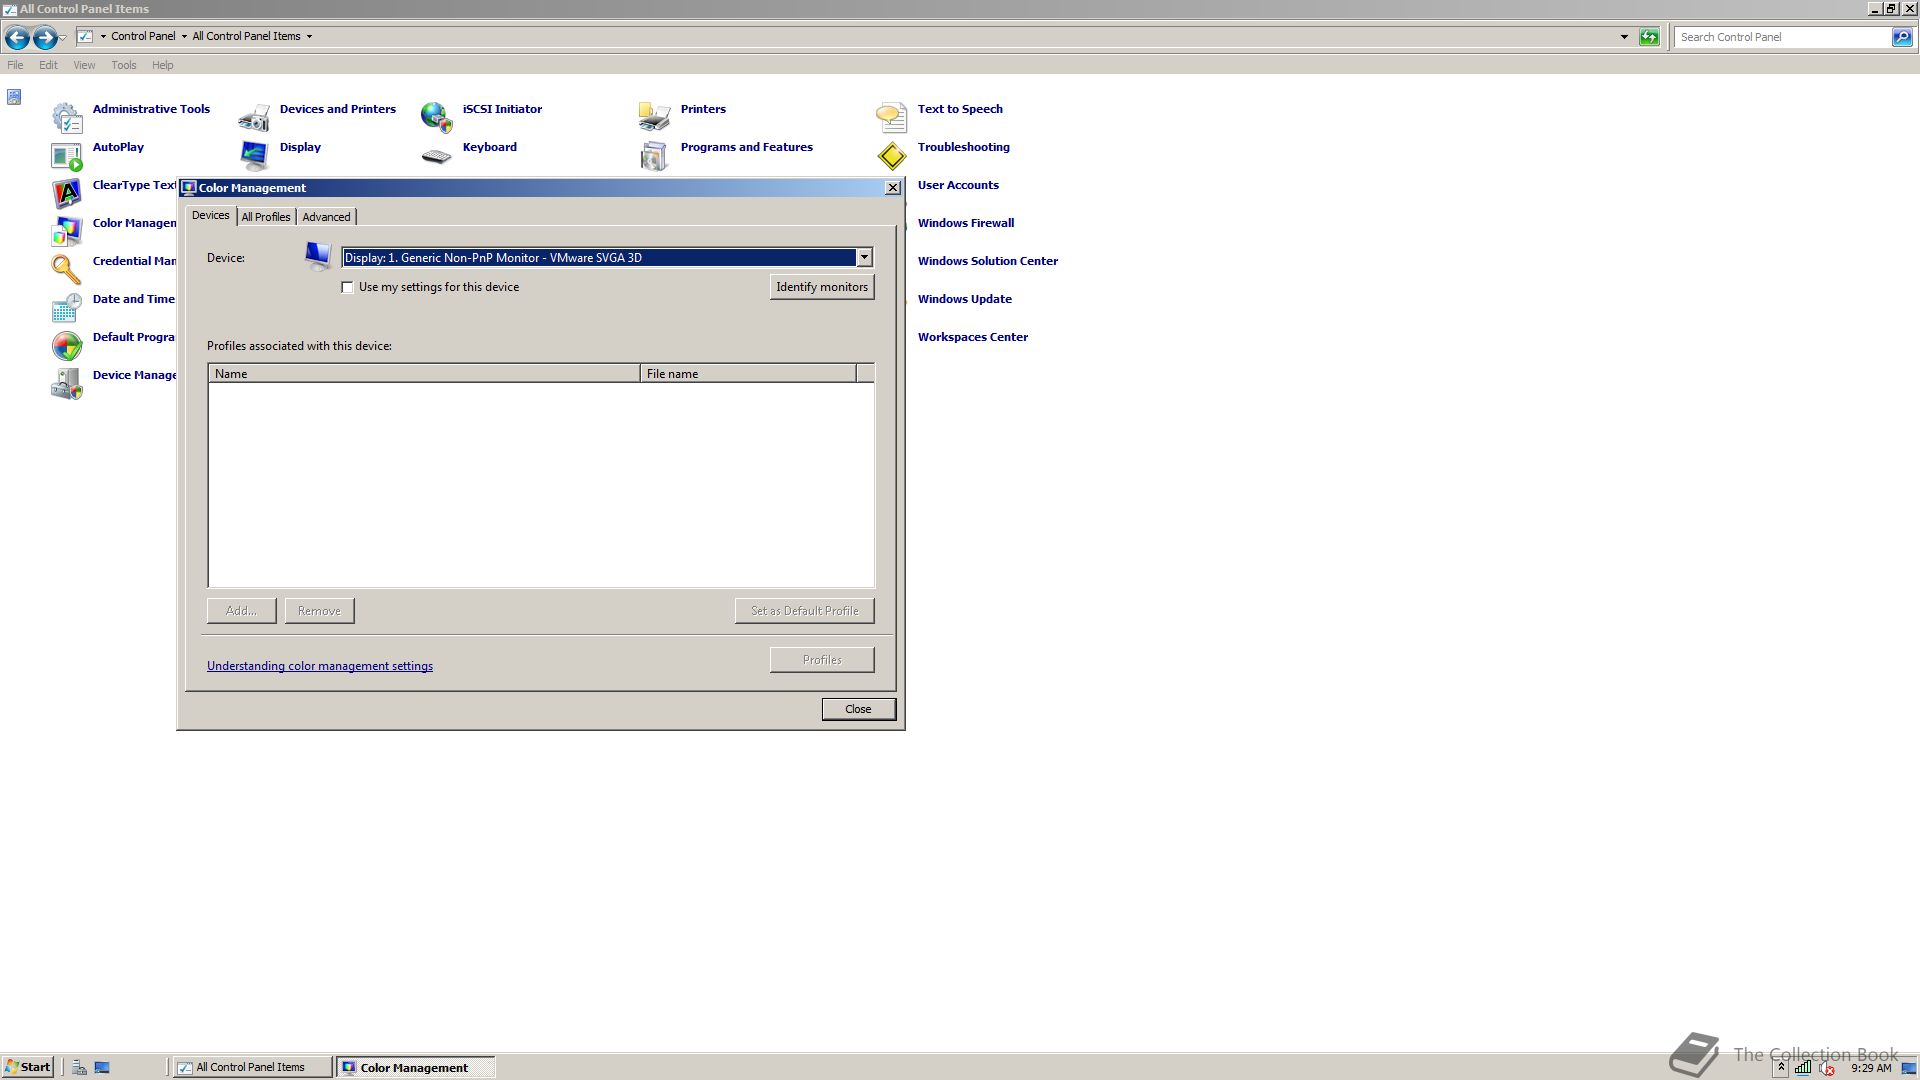Image resolution: width=1920 pixels, height=1080 pixels.
Task: Click the Remove button
Action: tap(319, 611)
